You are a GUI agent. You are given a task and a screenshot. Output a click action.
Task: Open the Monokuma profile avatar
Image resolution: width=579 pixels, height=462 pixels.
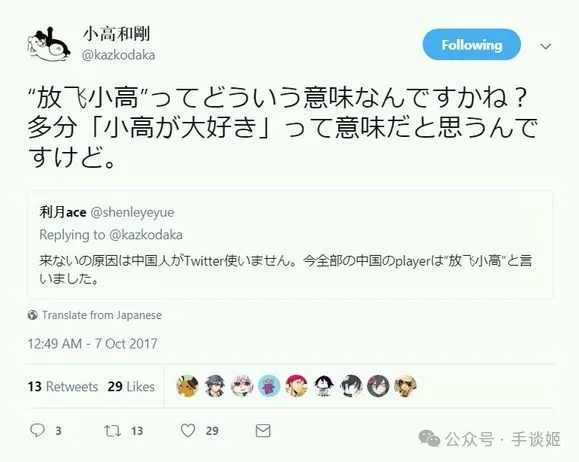(49, 44)
